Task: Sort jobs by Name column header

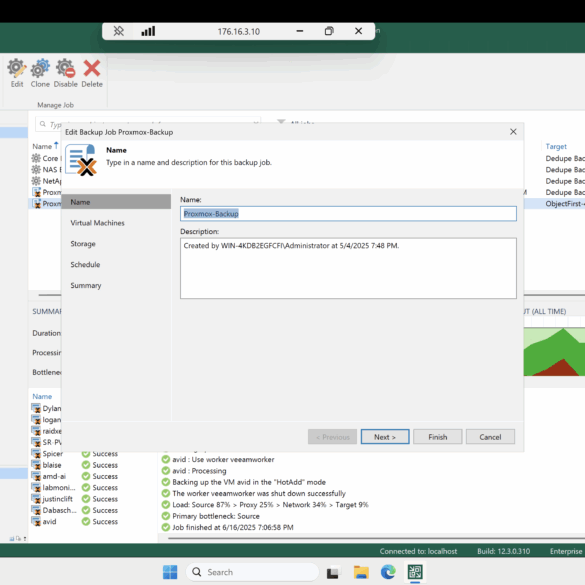Action: click(42, 146)
